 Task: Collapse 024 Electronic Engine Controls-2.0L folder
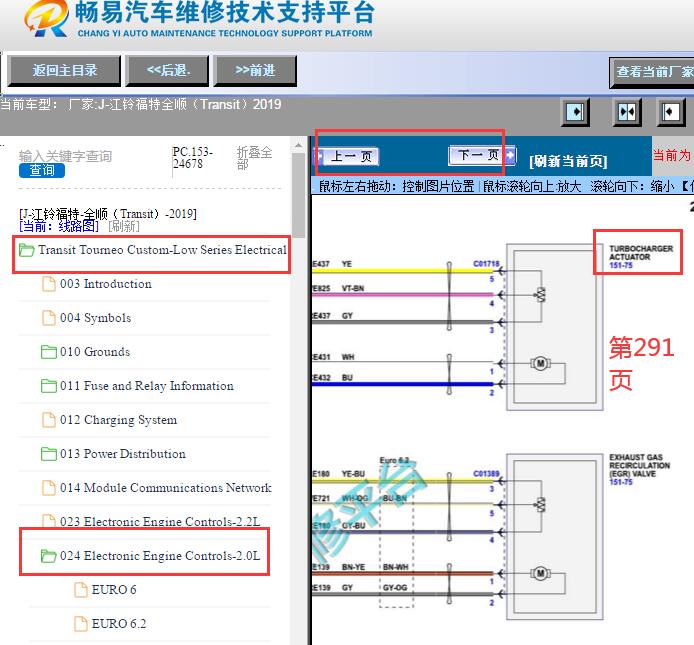coord(160,556)
